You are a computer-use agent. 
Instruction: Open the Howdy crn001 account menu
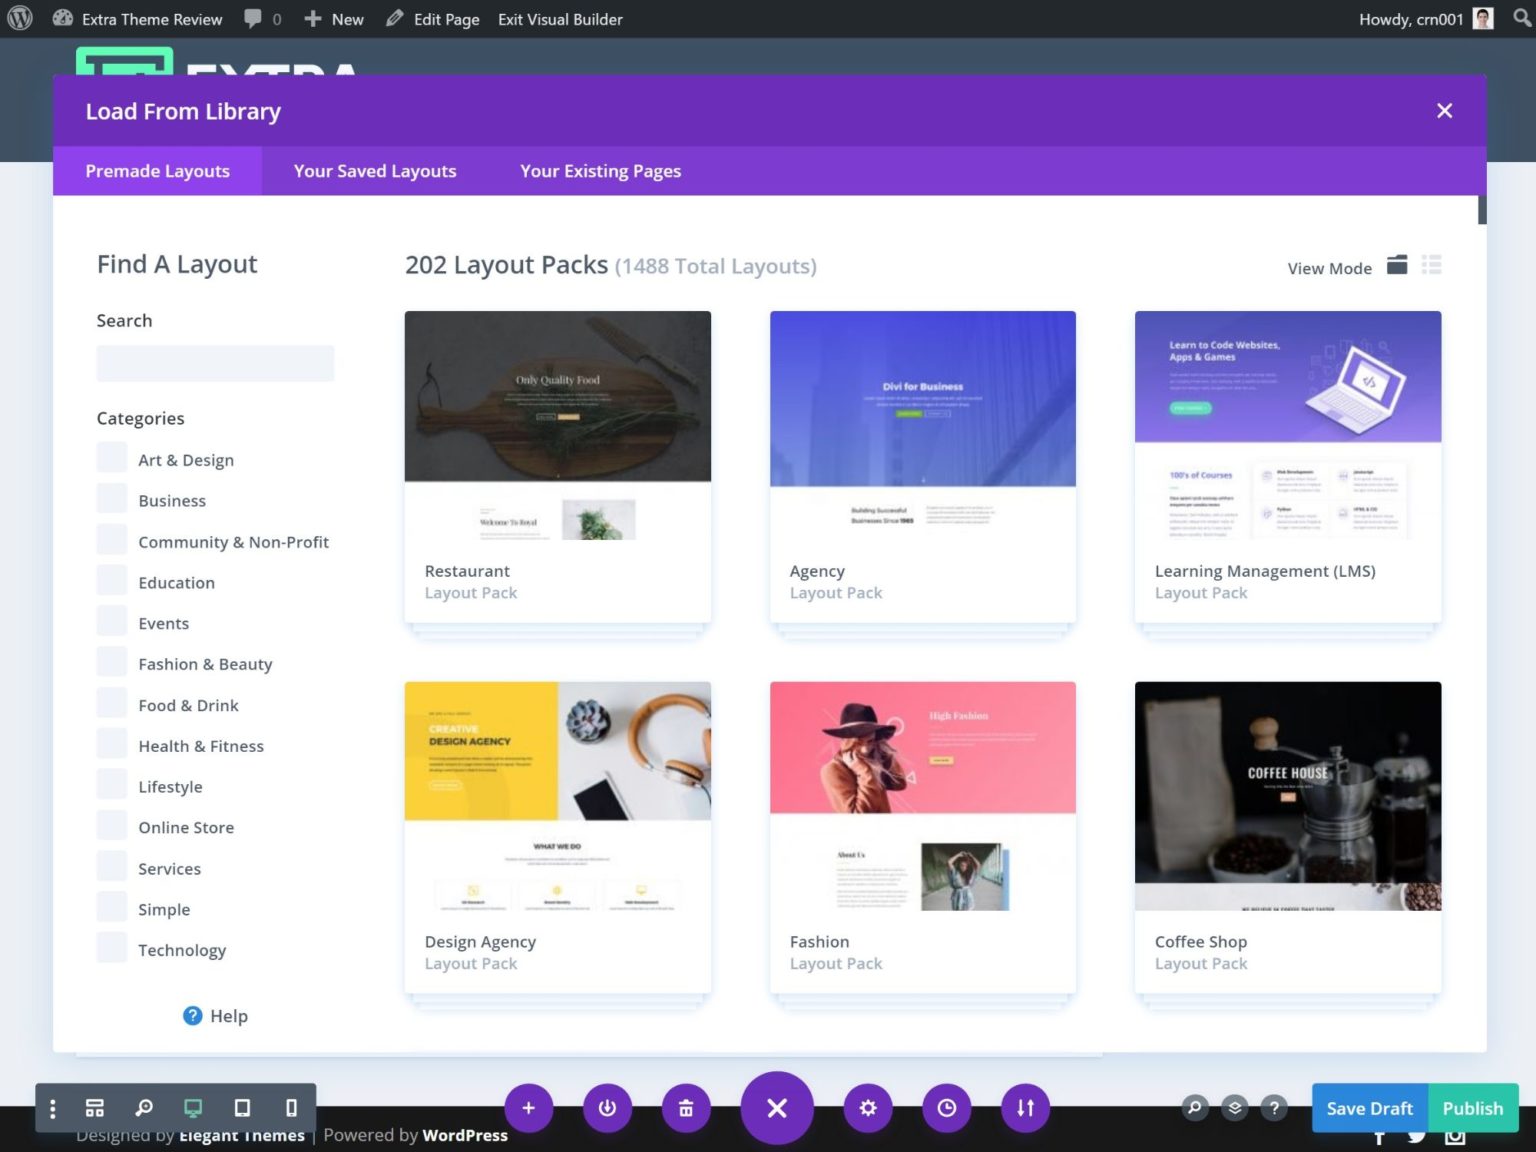(1413, 19)
